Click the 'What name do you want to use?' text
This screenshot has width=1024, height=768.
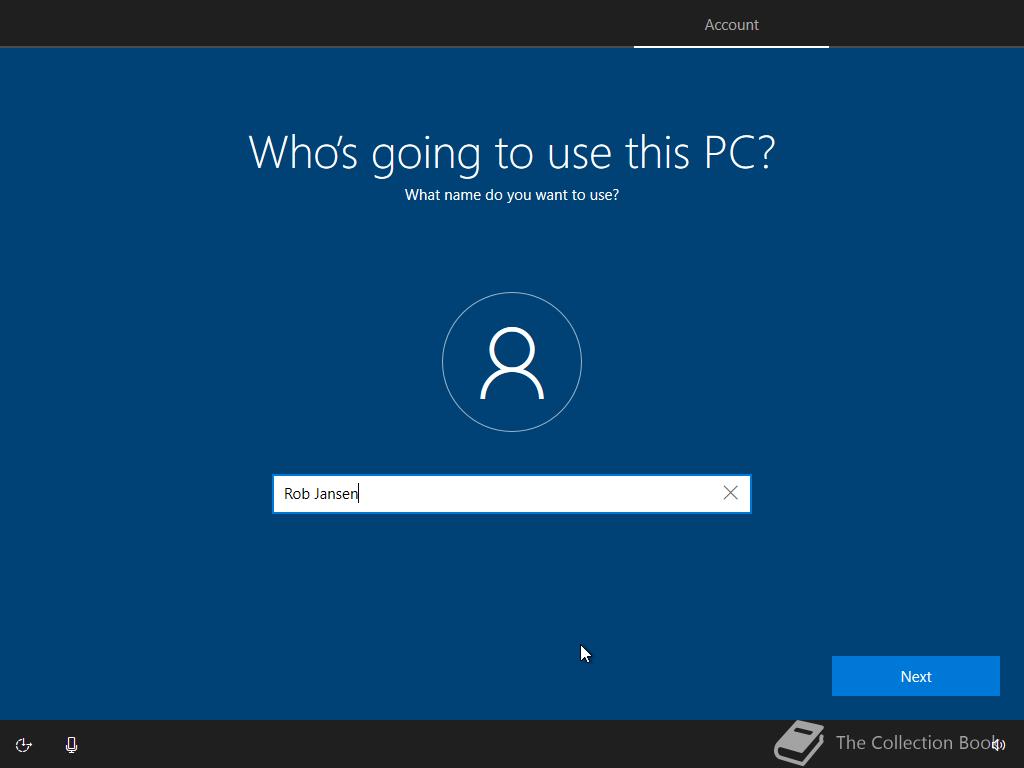tap(512, 195)
